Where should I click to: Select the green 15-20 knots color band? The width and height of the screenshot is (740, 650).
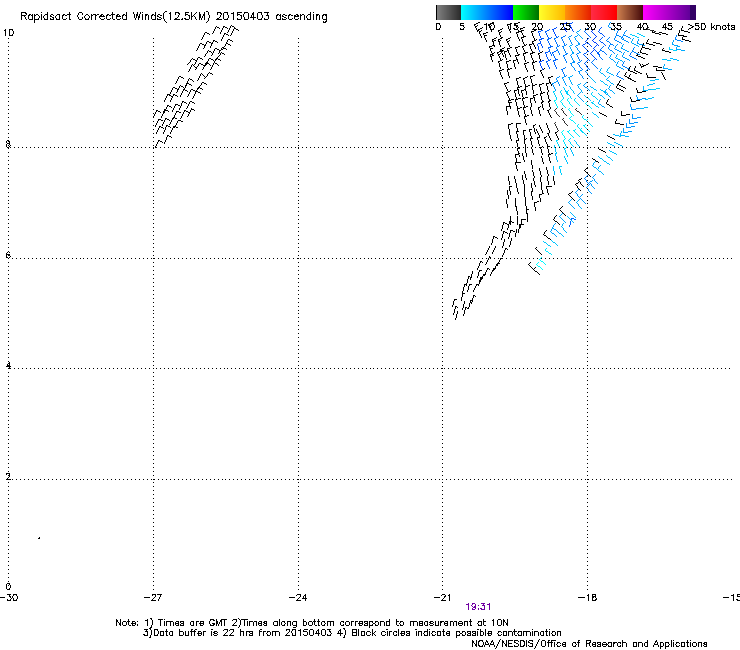coord(526,12)
